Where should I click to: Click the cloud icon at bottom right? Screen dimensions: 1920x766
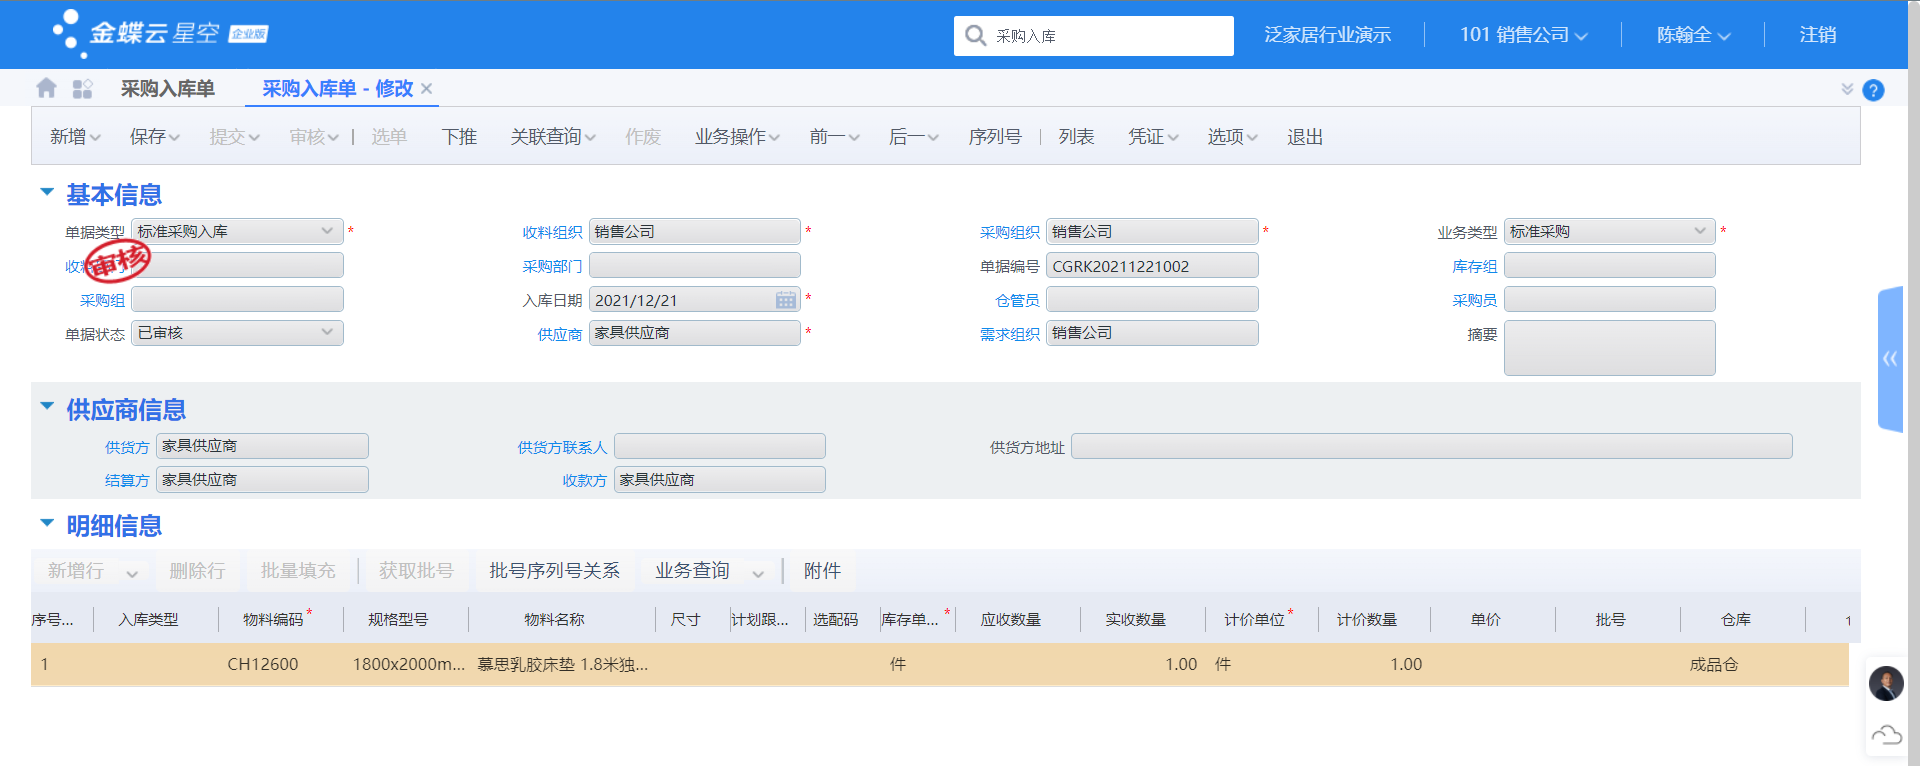1886,736
